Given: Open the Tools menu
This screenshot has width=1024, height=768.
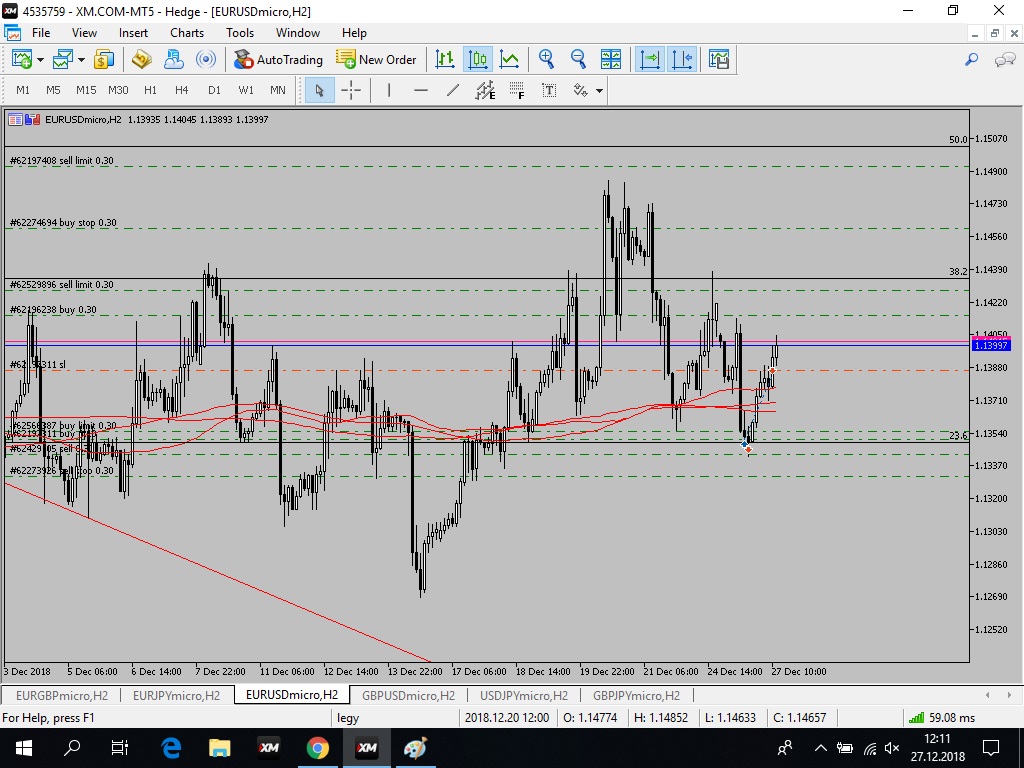Looking at the screenshot, I should (240, 33).
